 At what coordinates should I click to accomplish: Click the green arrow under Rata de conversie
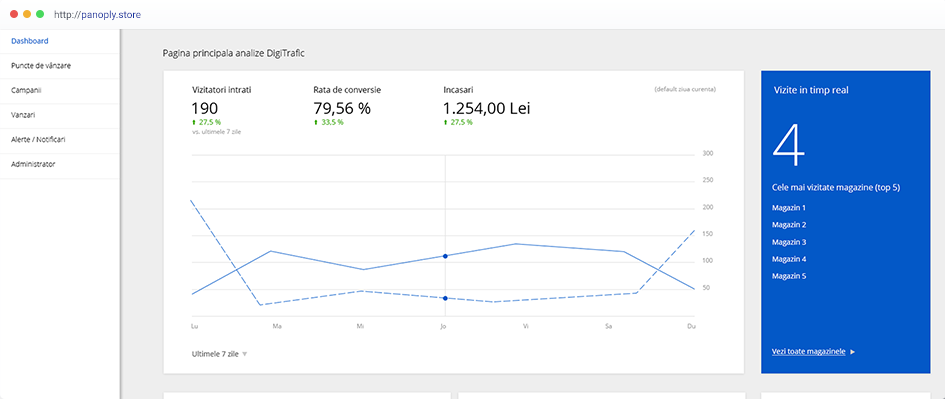(x=316, y=122)
